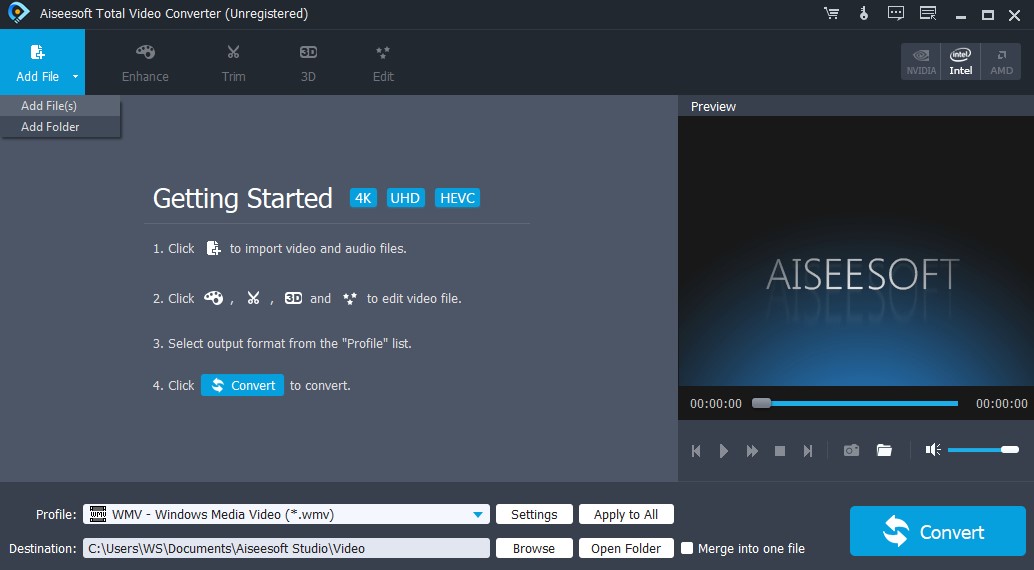
Task: Click the elapsed time 00:00:00 left of the seek bar
Action: click(715, 404)
